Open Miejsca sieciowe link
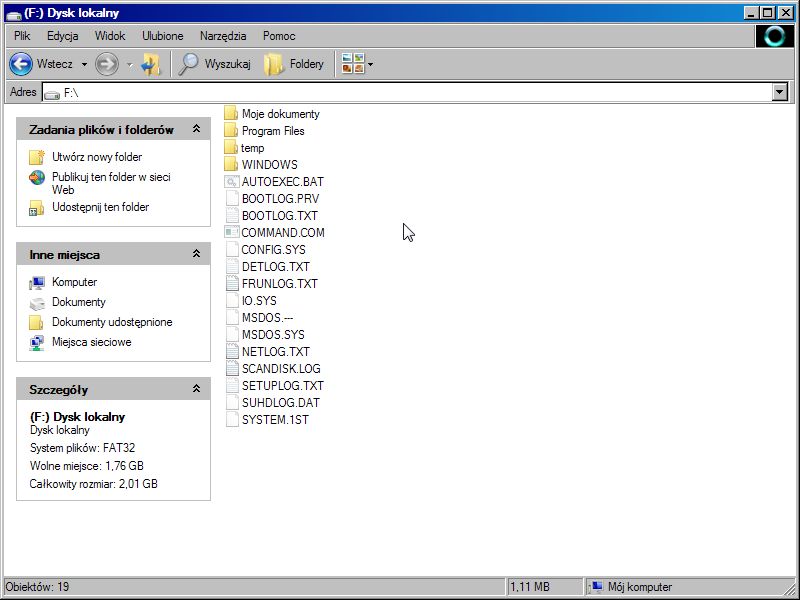 pos(92,342)
